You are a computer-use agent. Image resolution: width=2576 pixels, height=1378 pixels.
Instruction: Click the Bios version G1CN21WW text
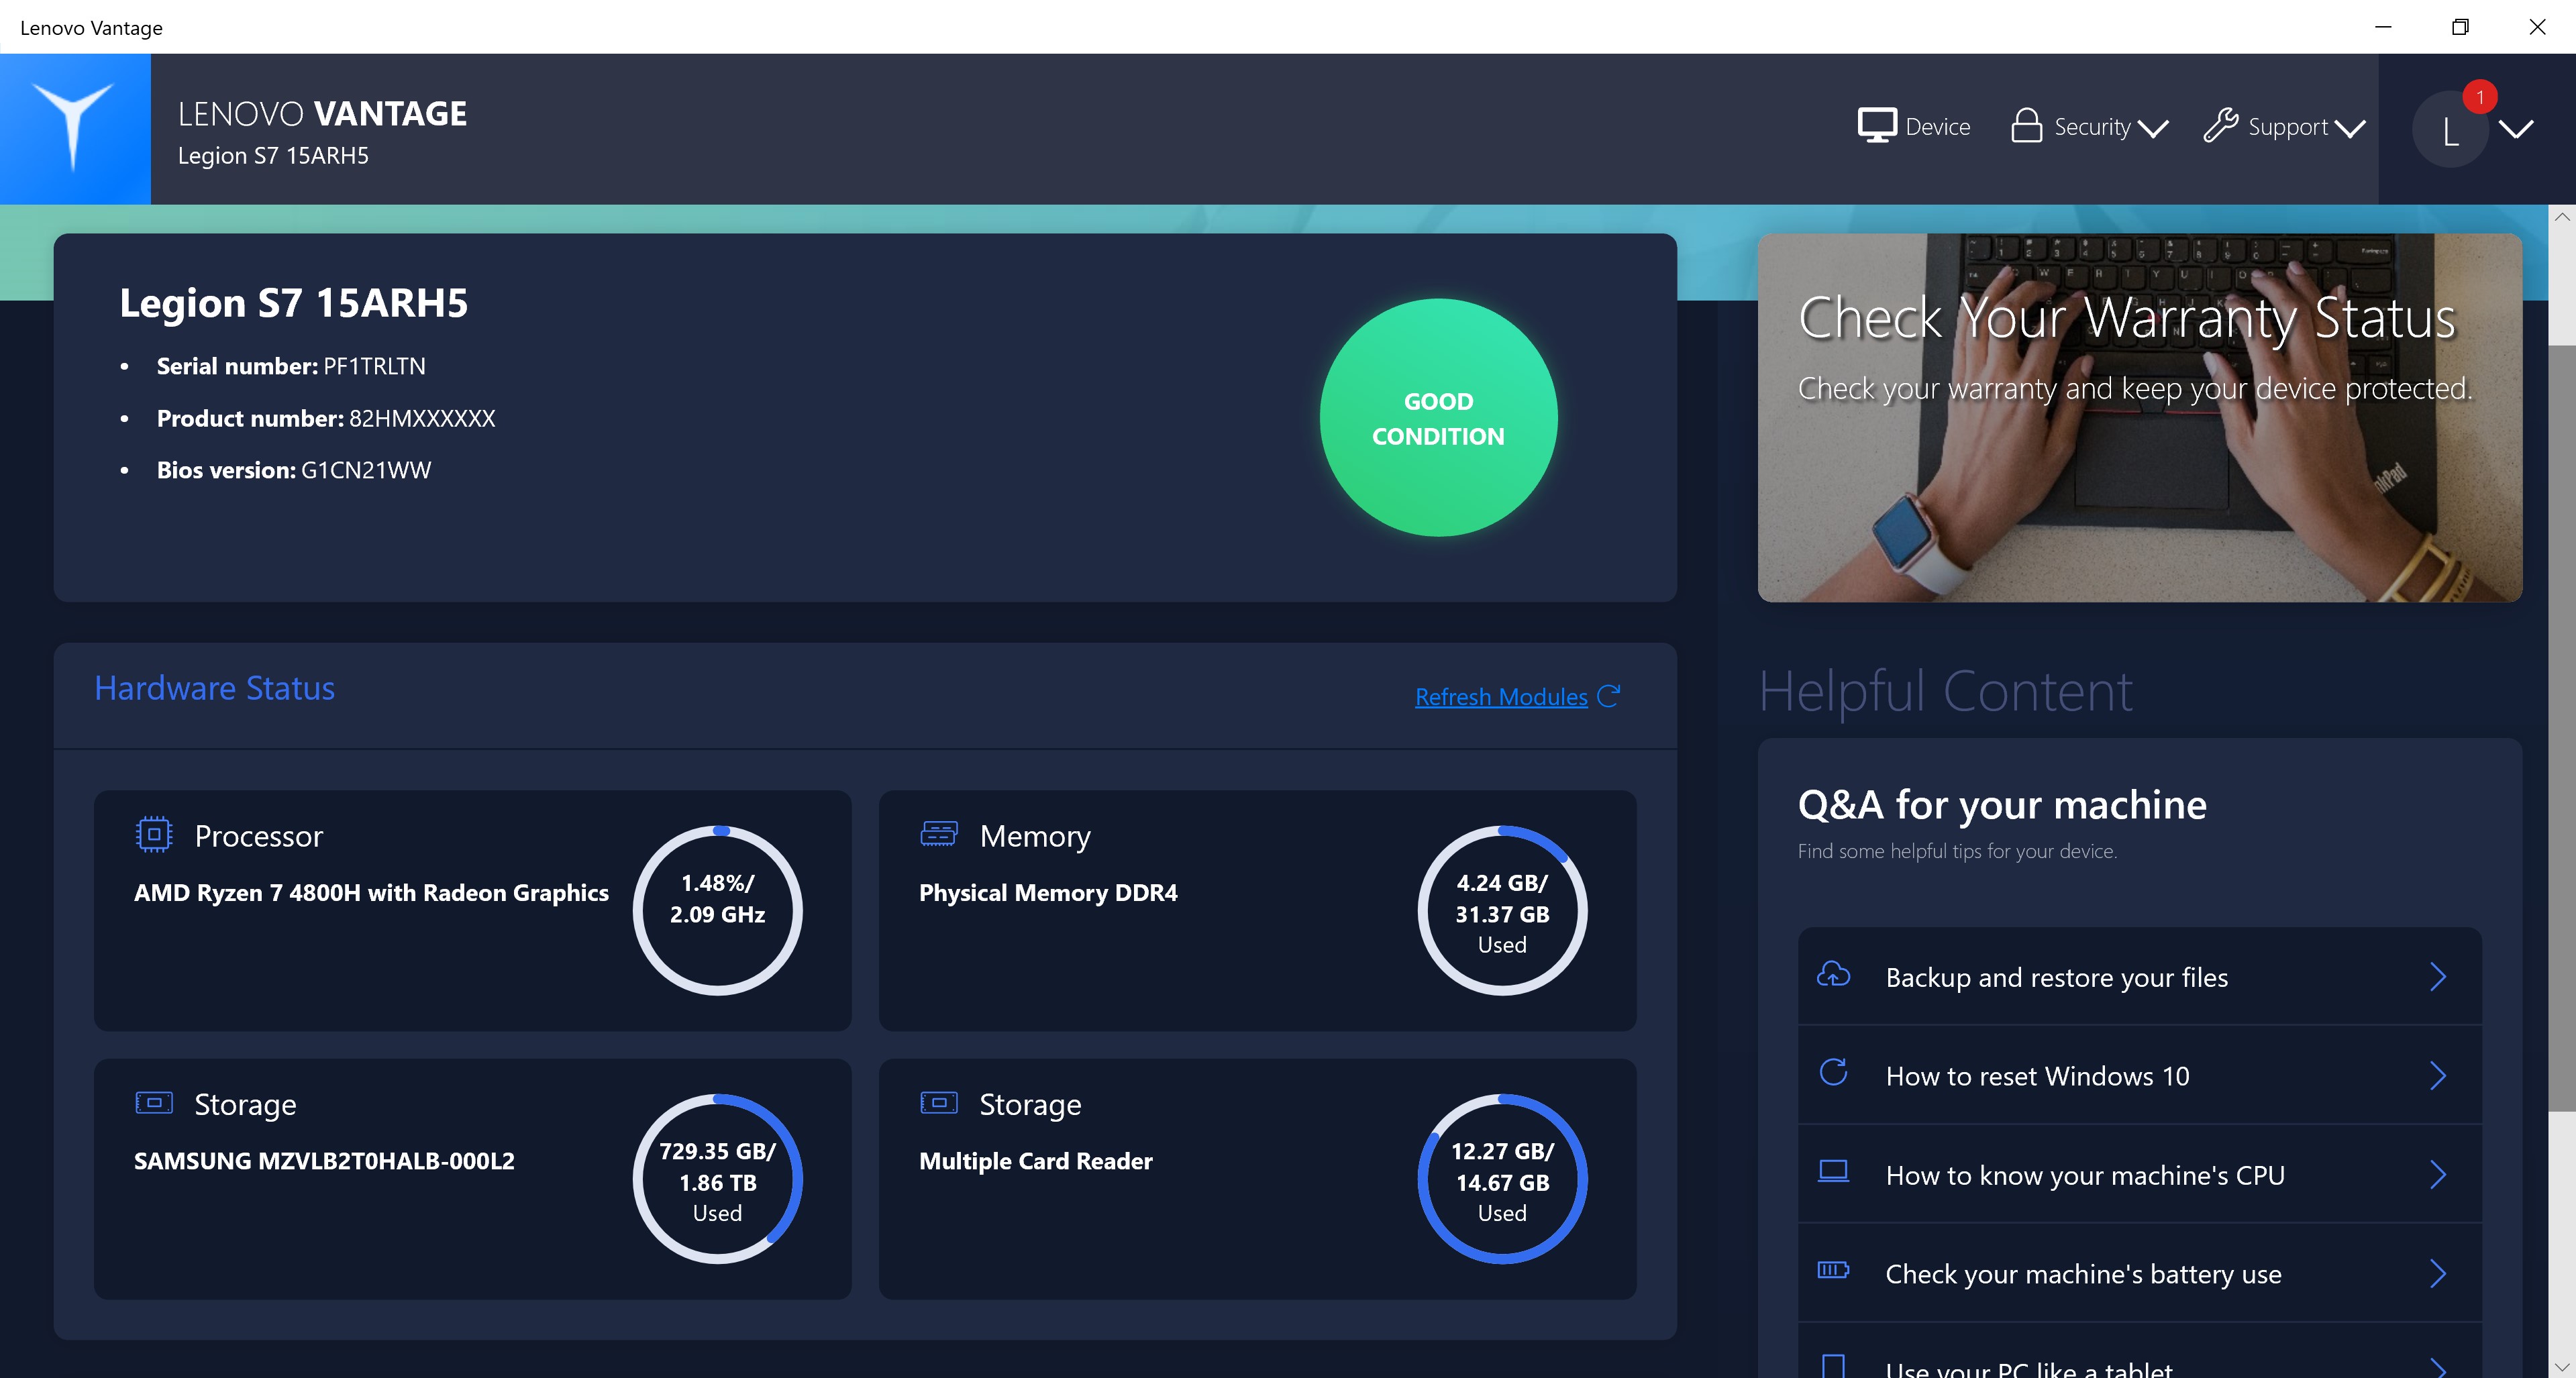(x=294, y=470)
